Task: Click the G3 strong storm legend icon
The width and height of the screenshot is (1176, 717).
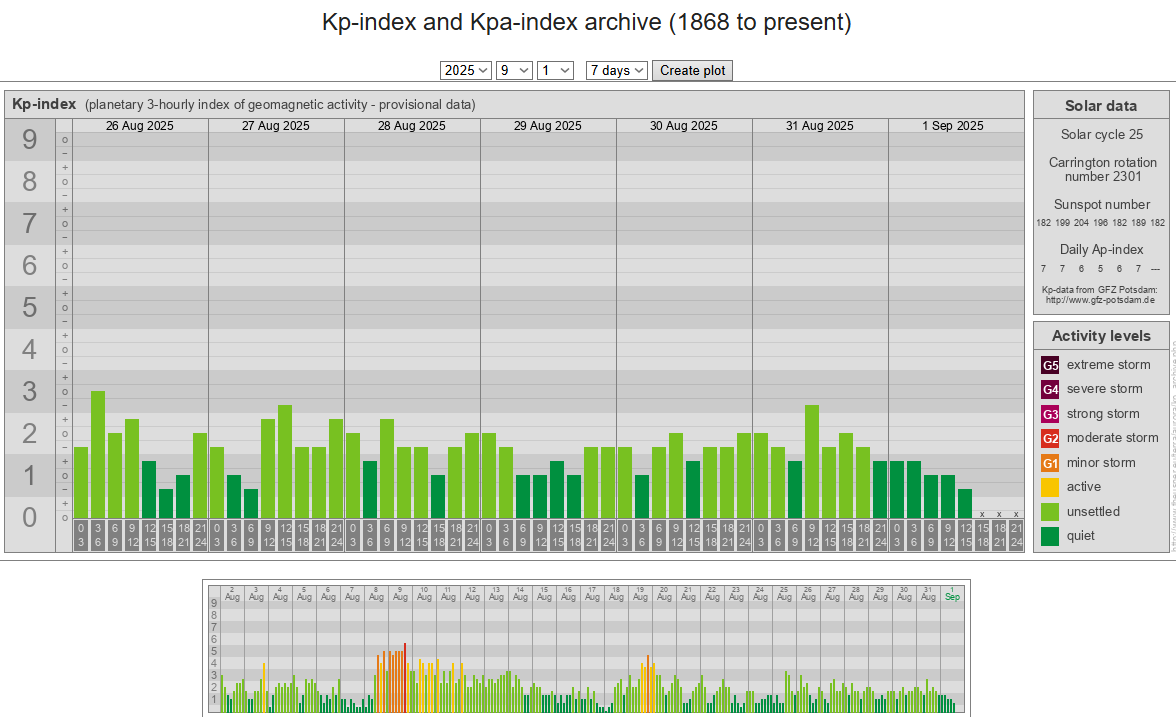Action: [x=1050, y=414]
